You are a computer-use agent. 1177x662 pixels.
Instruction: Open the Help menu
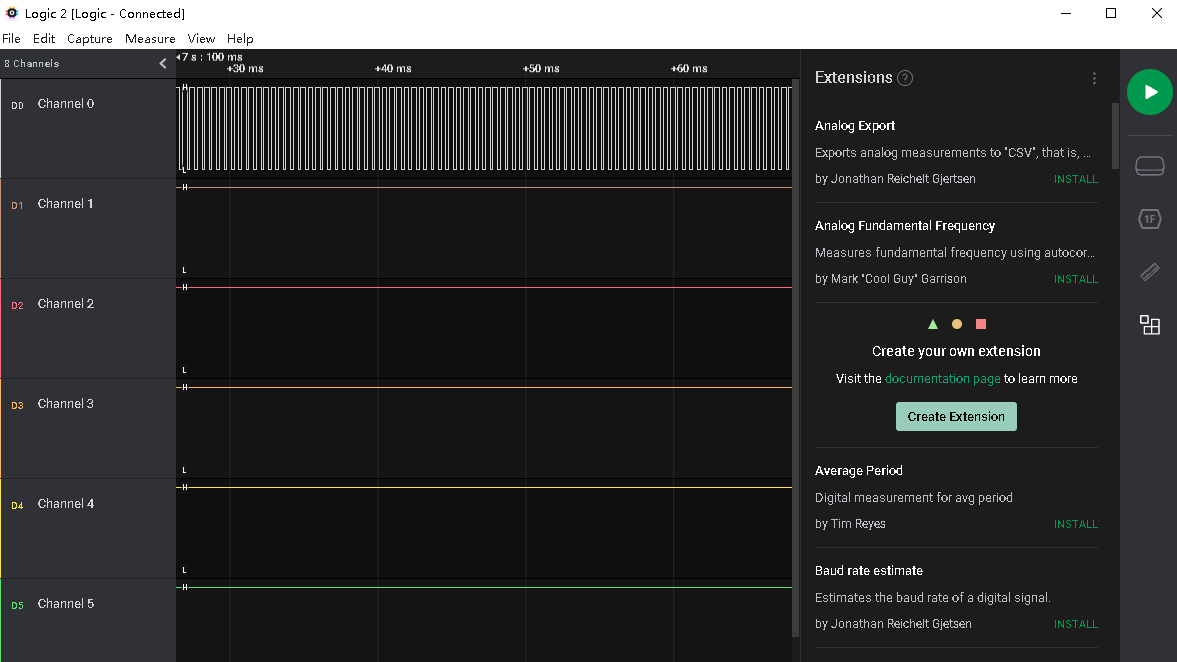pos(240,38)
